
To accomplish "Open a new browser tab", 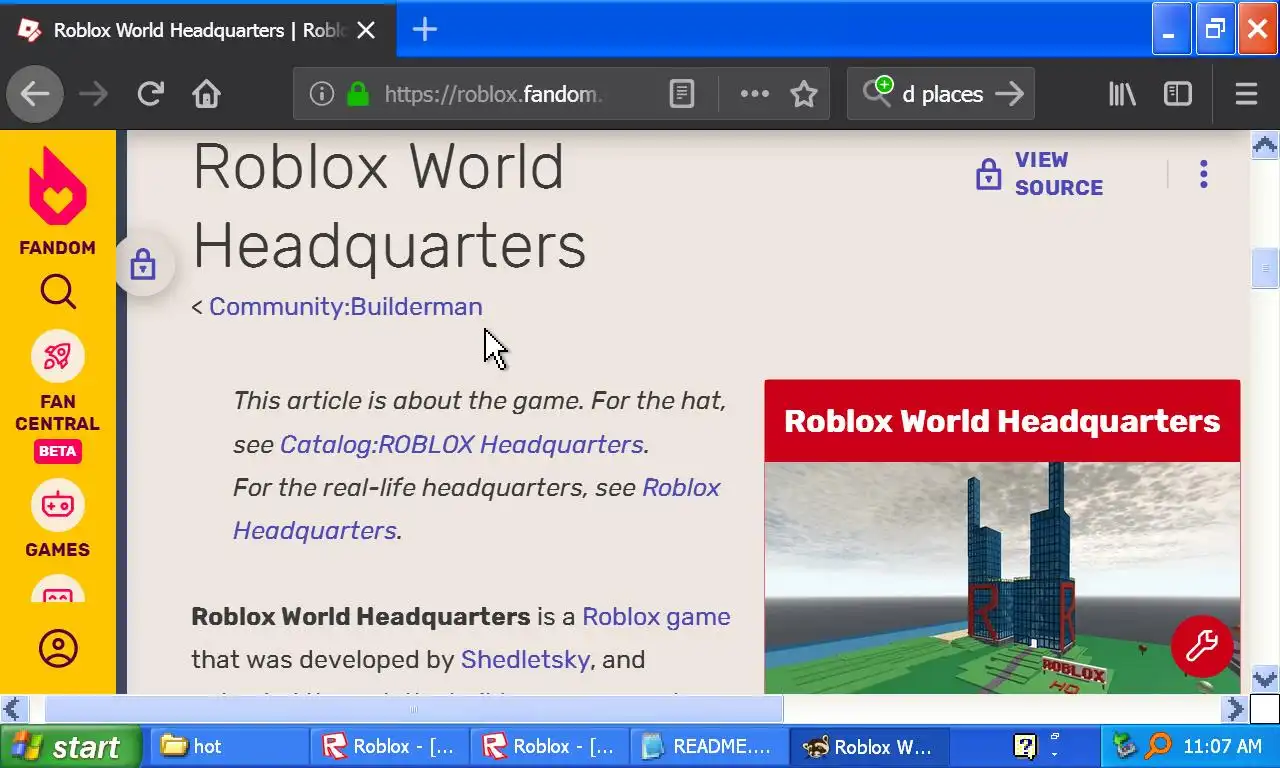I will [425, 30].
